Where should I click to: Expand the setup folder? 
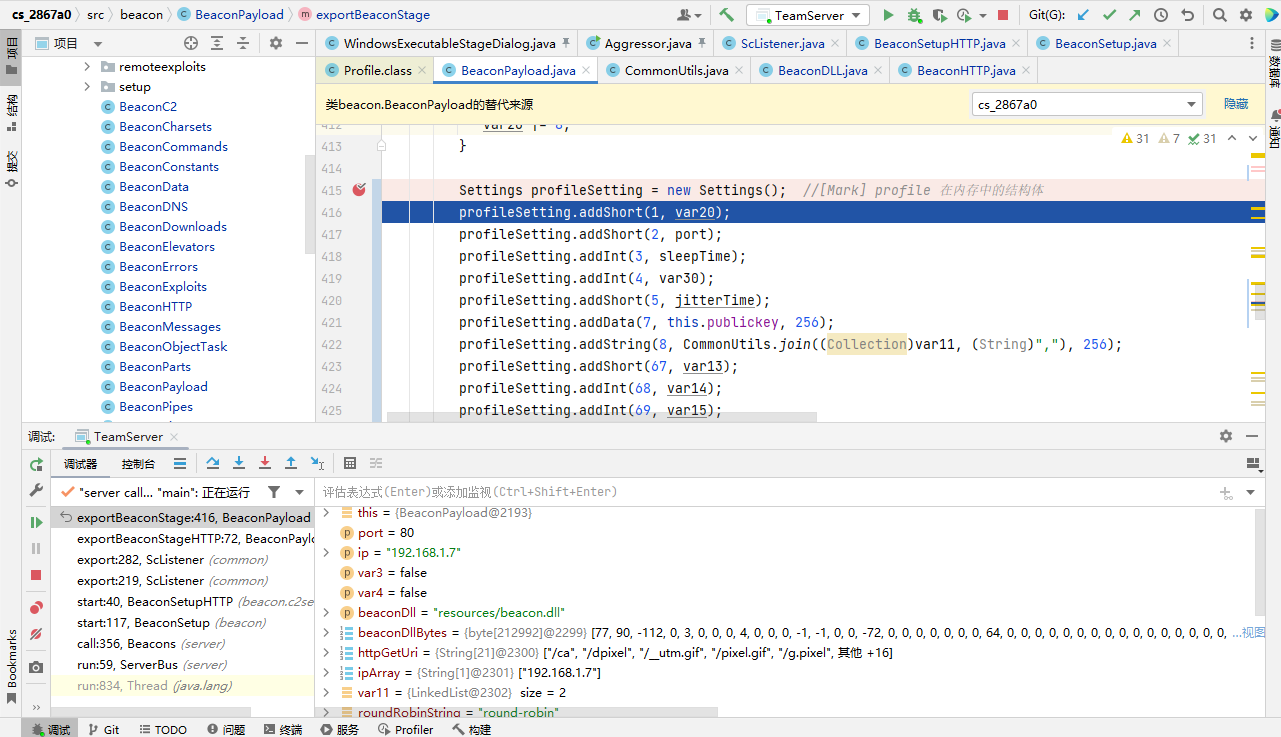tap(88, 87)
